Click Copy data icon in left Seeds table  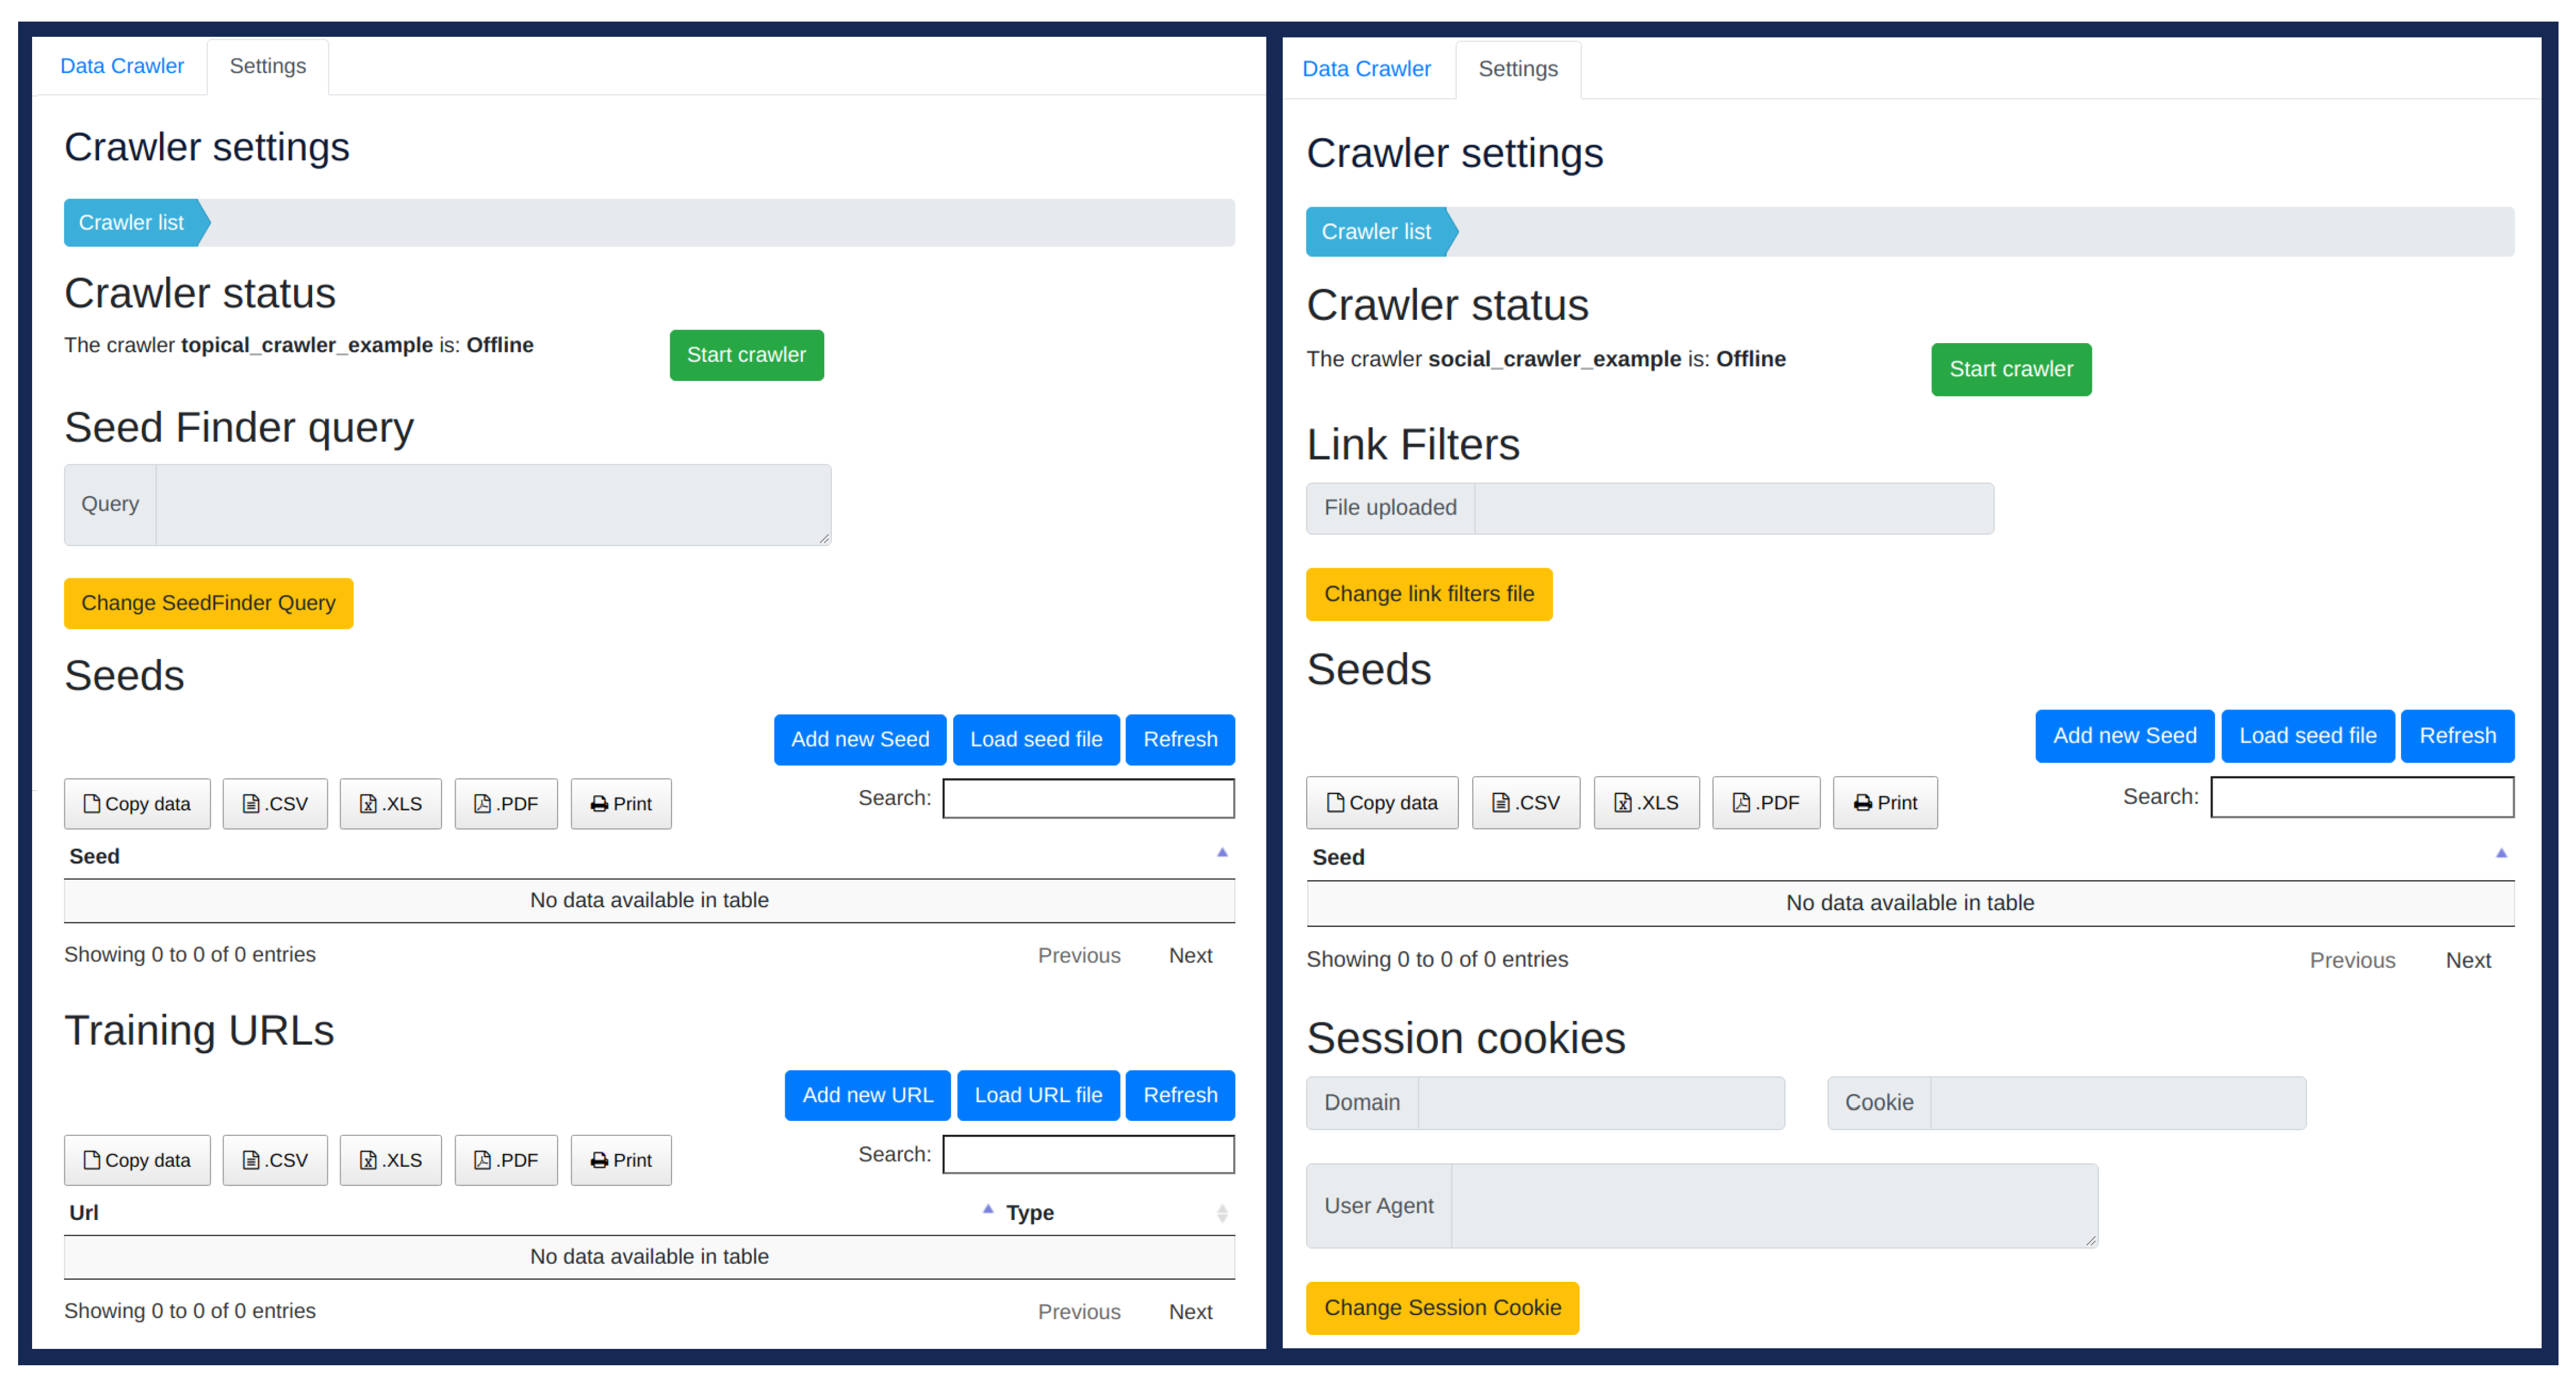tap(91, 804)
